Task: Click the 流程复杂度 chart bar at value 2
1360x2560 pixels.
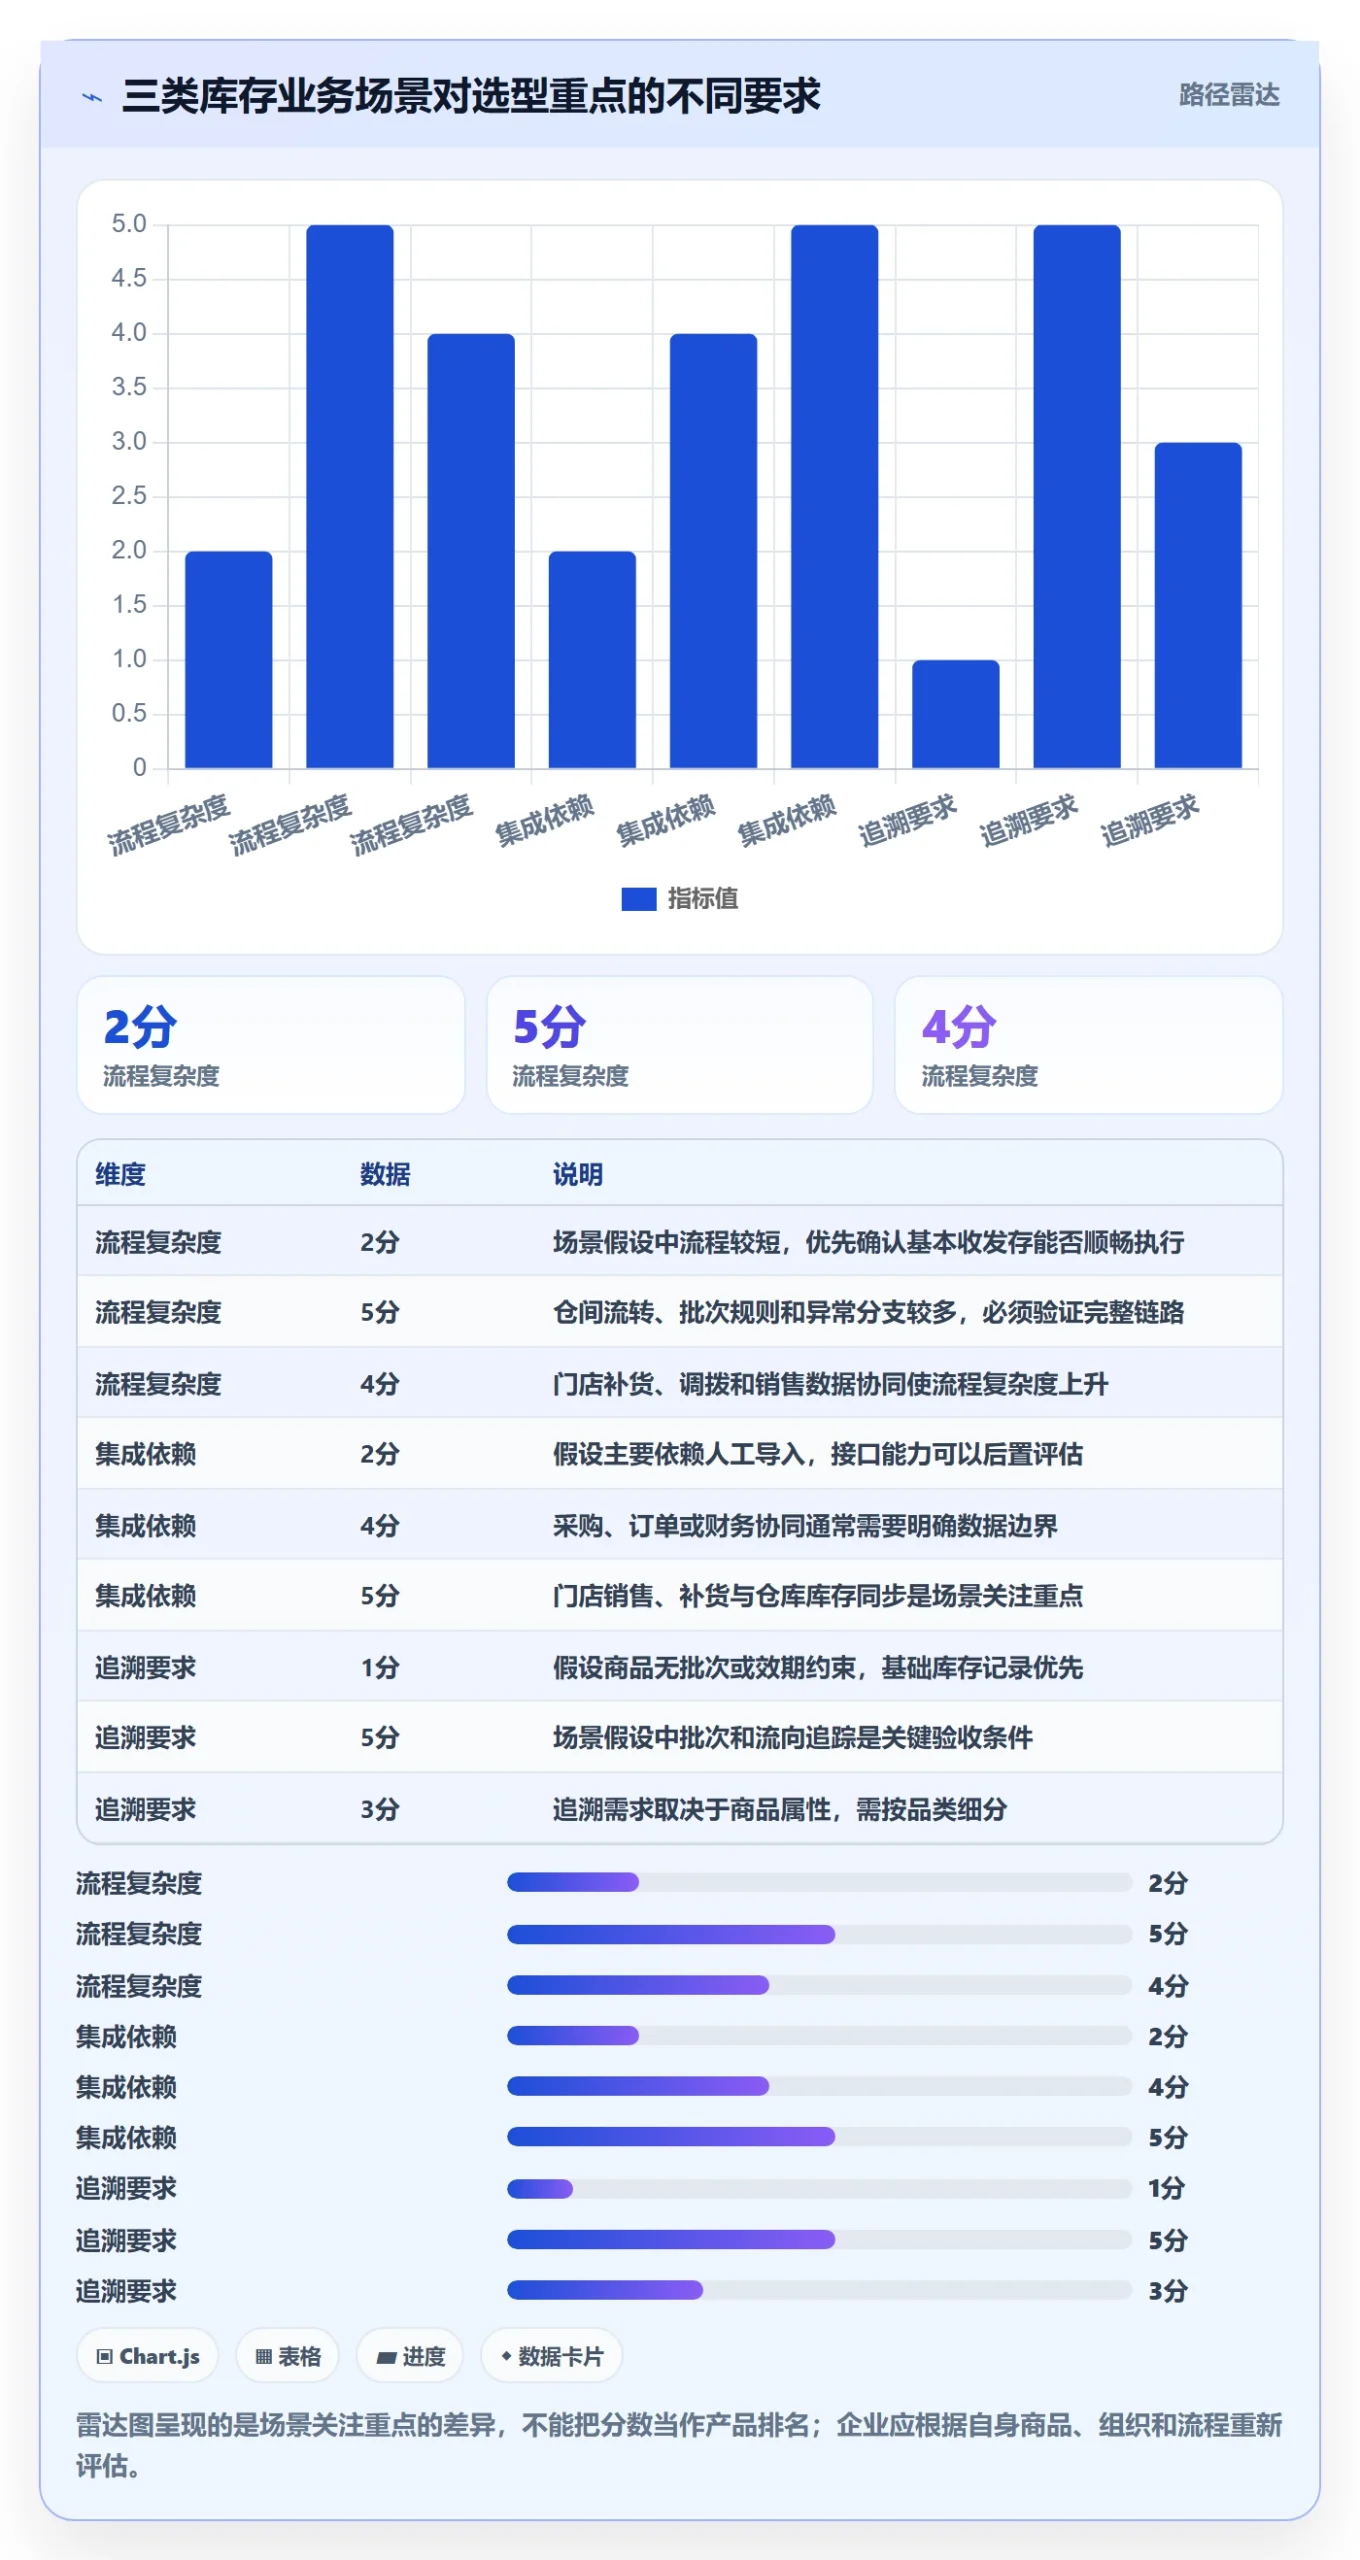Action: (228, 660)
